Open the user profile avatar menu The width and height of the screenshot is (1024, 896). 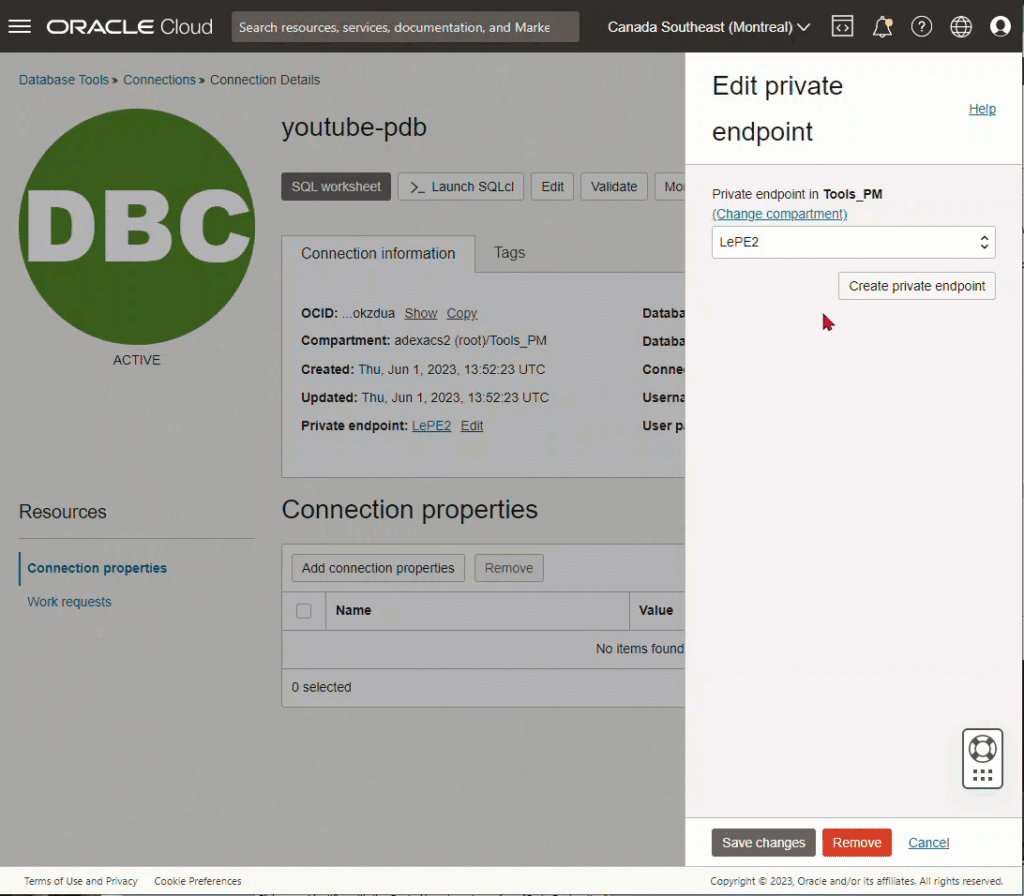pos(1001,26)
